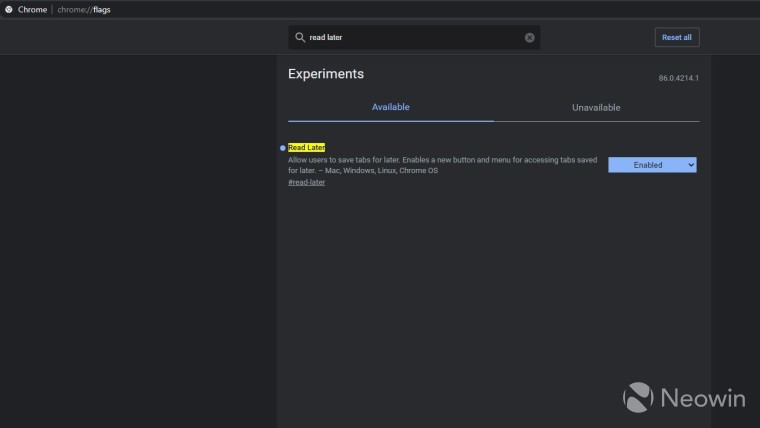Click the Neowin text watermark
The height and width of the screenshot is (428, 760).
[702, 398]
